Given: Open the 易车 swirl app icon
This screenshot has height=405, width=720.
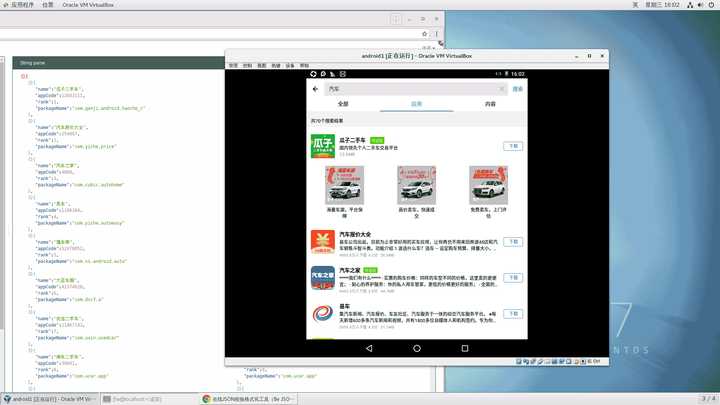Looking at the screenshot, I should point(323,314).
